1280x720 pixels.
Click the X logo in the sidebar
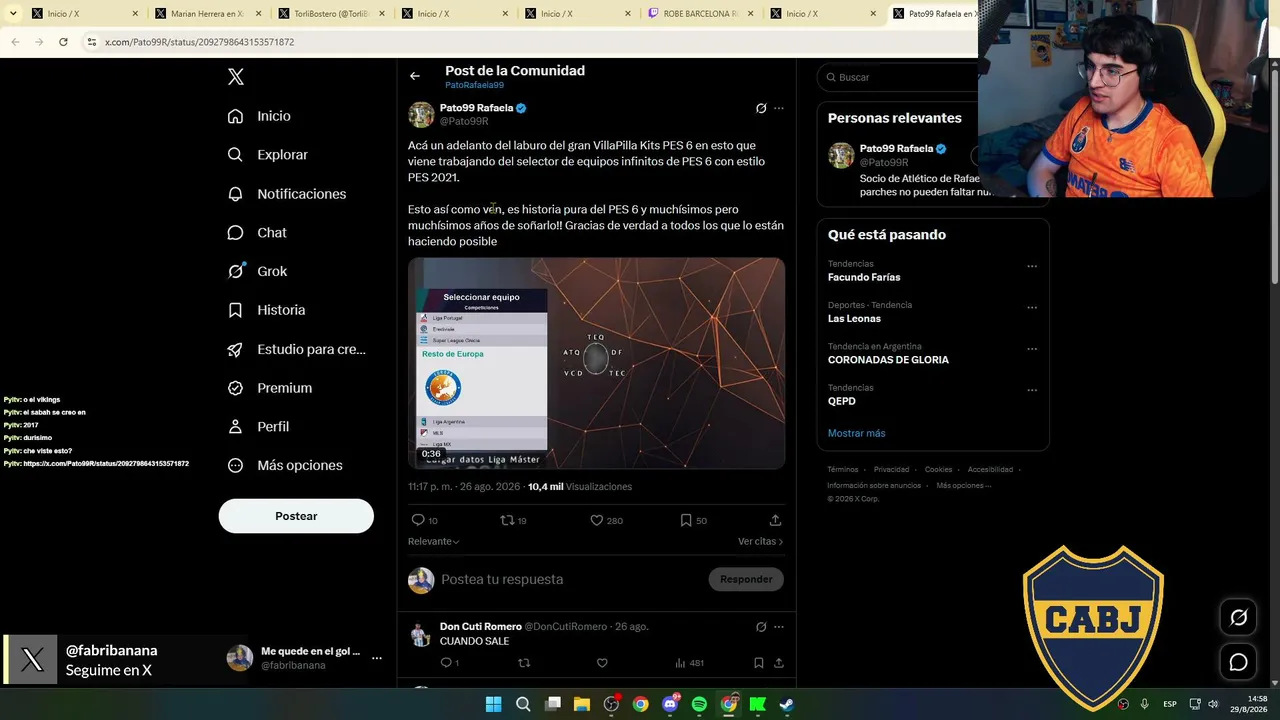pos(236,77)
